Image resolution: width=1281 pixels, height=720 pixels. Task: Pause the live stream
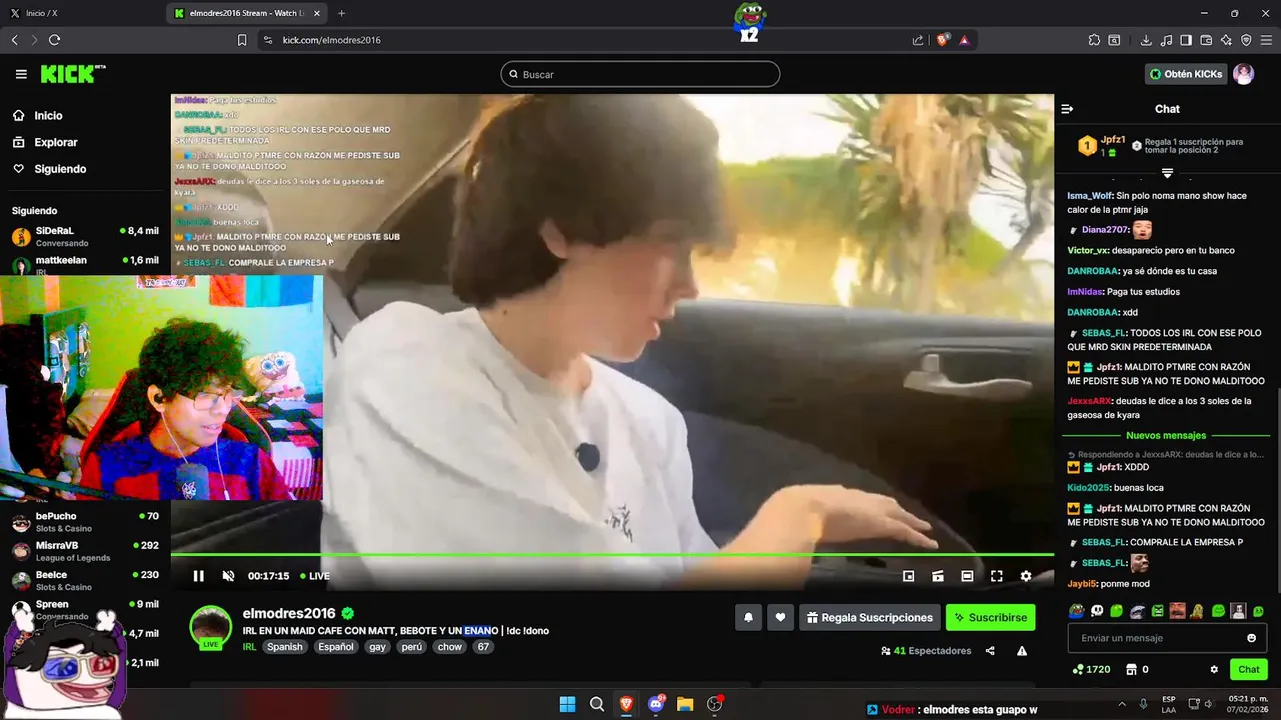198,576
